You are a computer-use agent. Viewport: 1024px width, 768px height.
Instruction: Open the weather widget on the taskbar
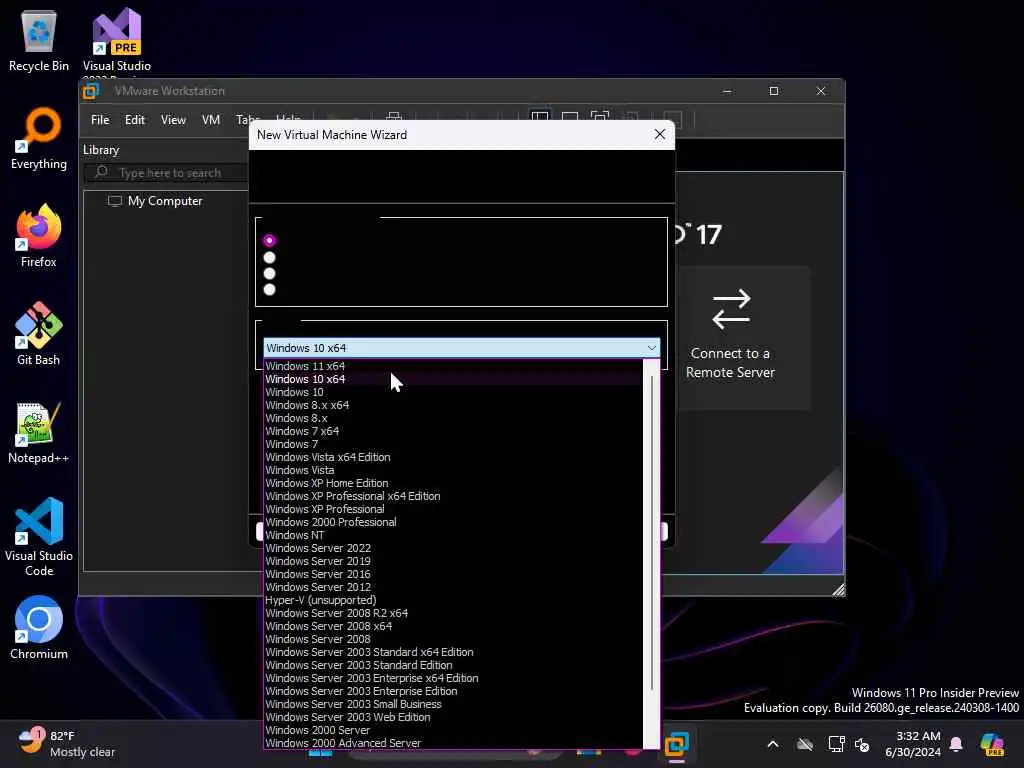(x=65, y=744)
